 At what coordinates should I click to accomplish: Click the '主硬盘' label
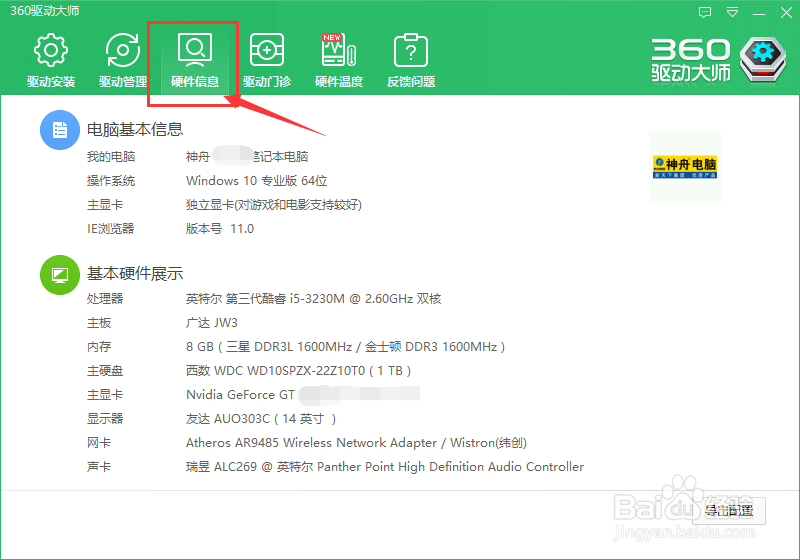coord(105,371)
